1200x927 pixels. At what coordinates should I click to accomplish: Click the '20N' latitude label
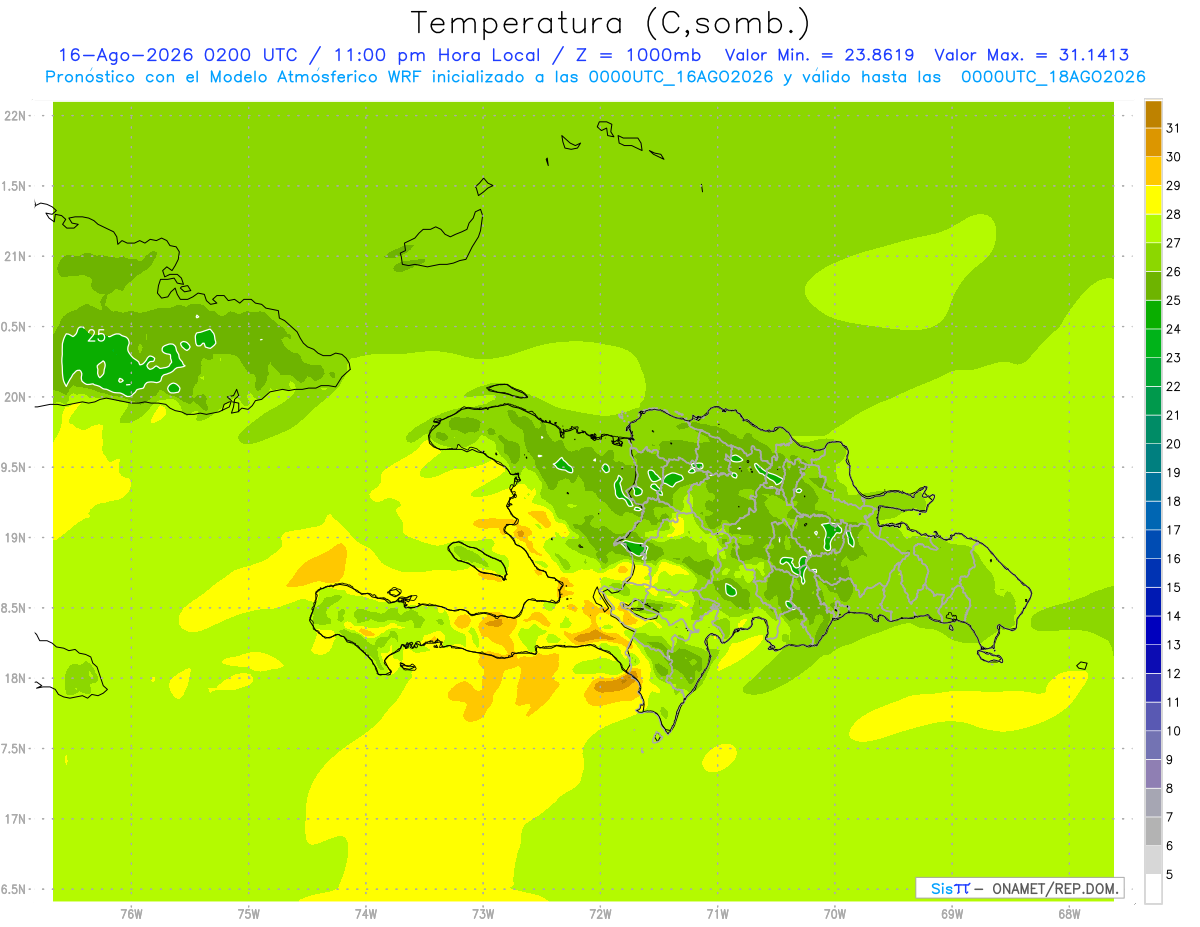pos(16,397)
